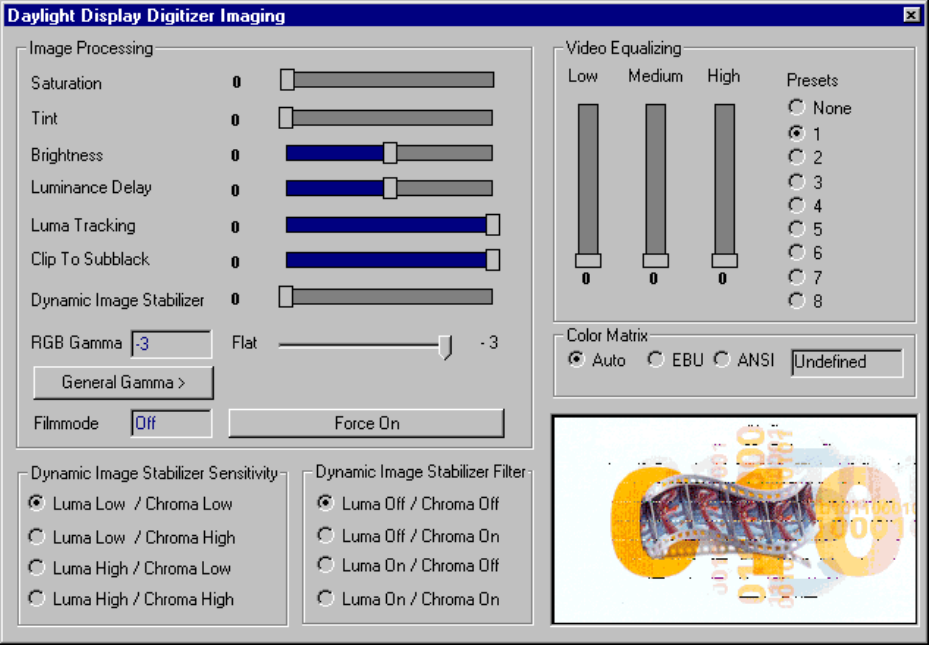Select preset 1 radio button
This screenshot has height=645, width=929.
[796, 133]
